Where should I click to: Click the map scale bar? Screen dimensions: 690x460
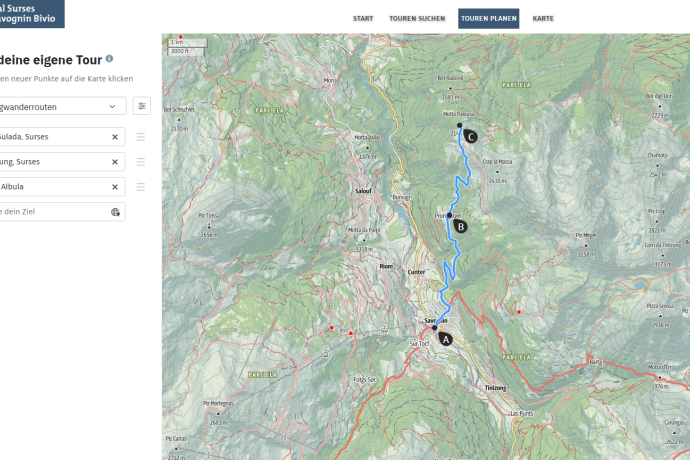pyautogui.click(x=187, y=44)
